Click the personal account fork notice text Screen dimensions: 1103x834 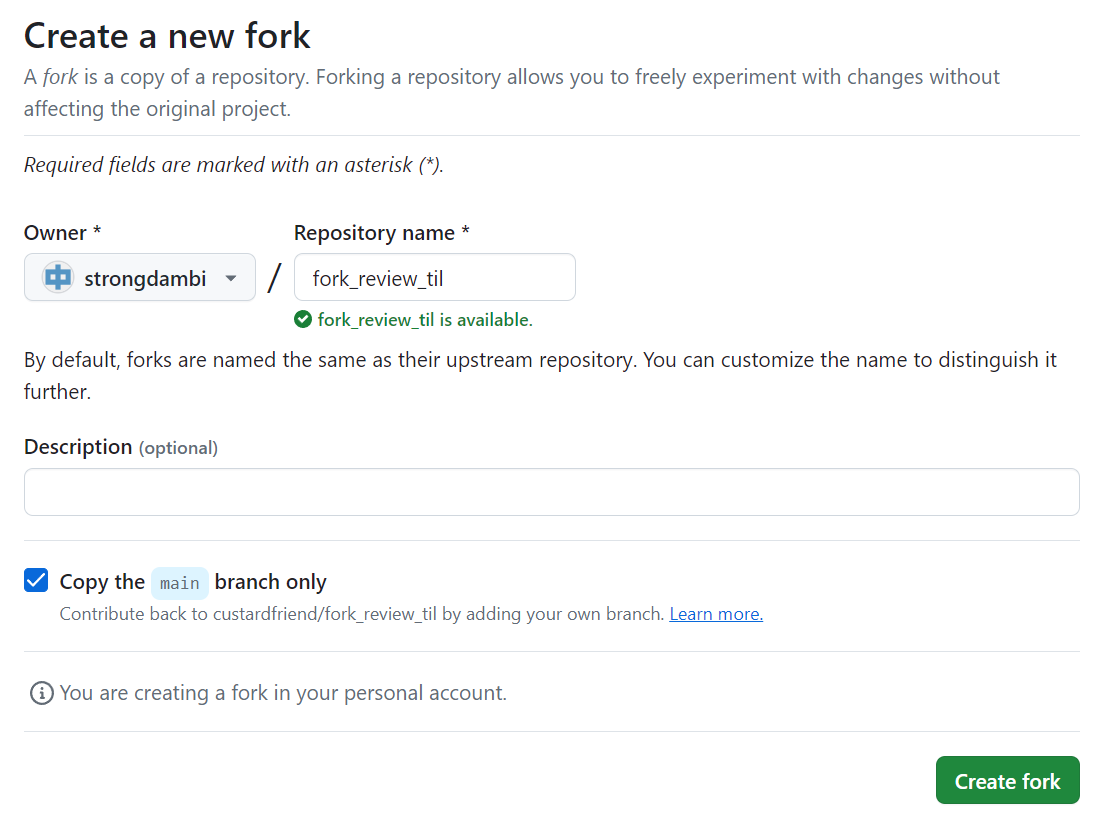pyautogui.click(x=283, y=692)
